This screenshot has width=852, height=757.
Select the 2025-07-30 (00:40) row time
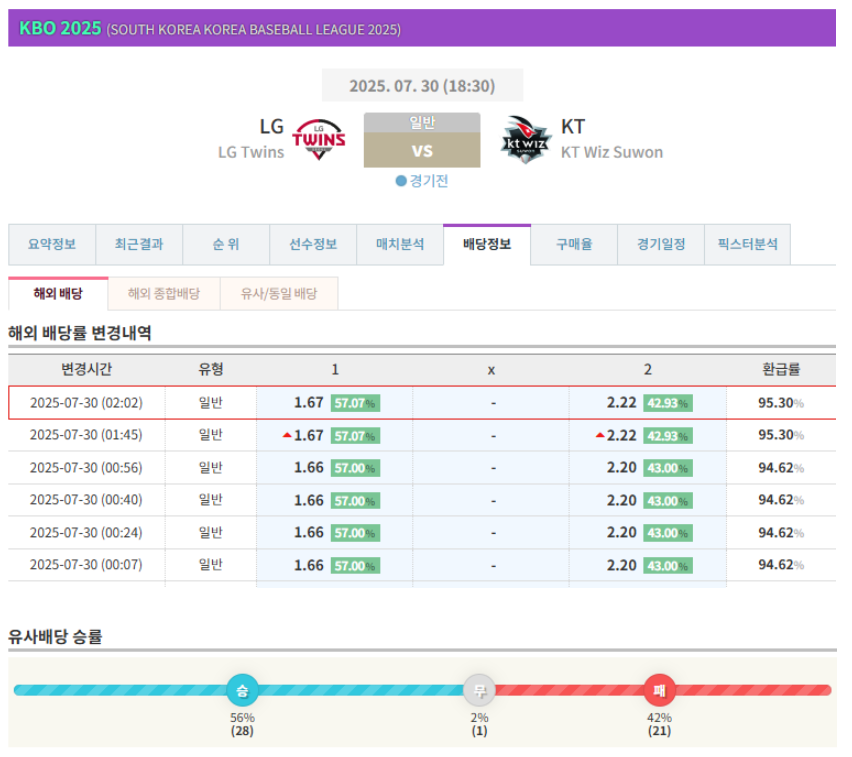click(86, 499)
